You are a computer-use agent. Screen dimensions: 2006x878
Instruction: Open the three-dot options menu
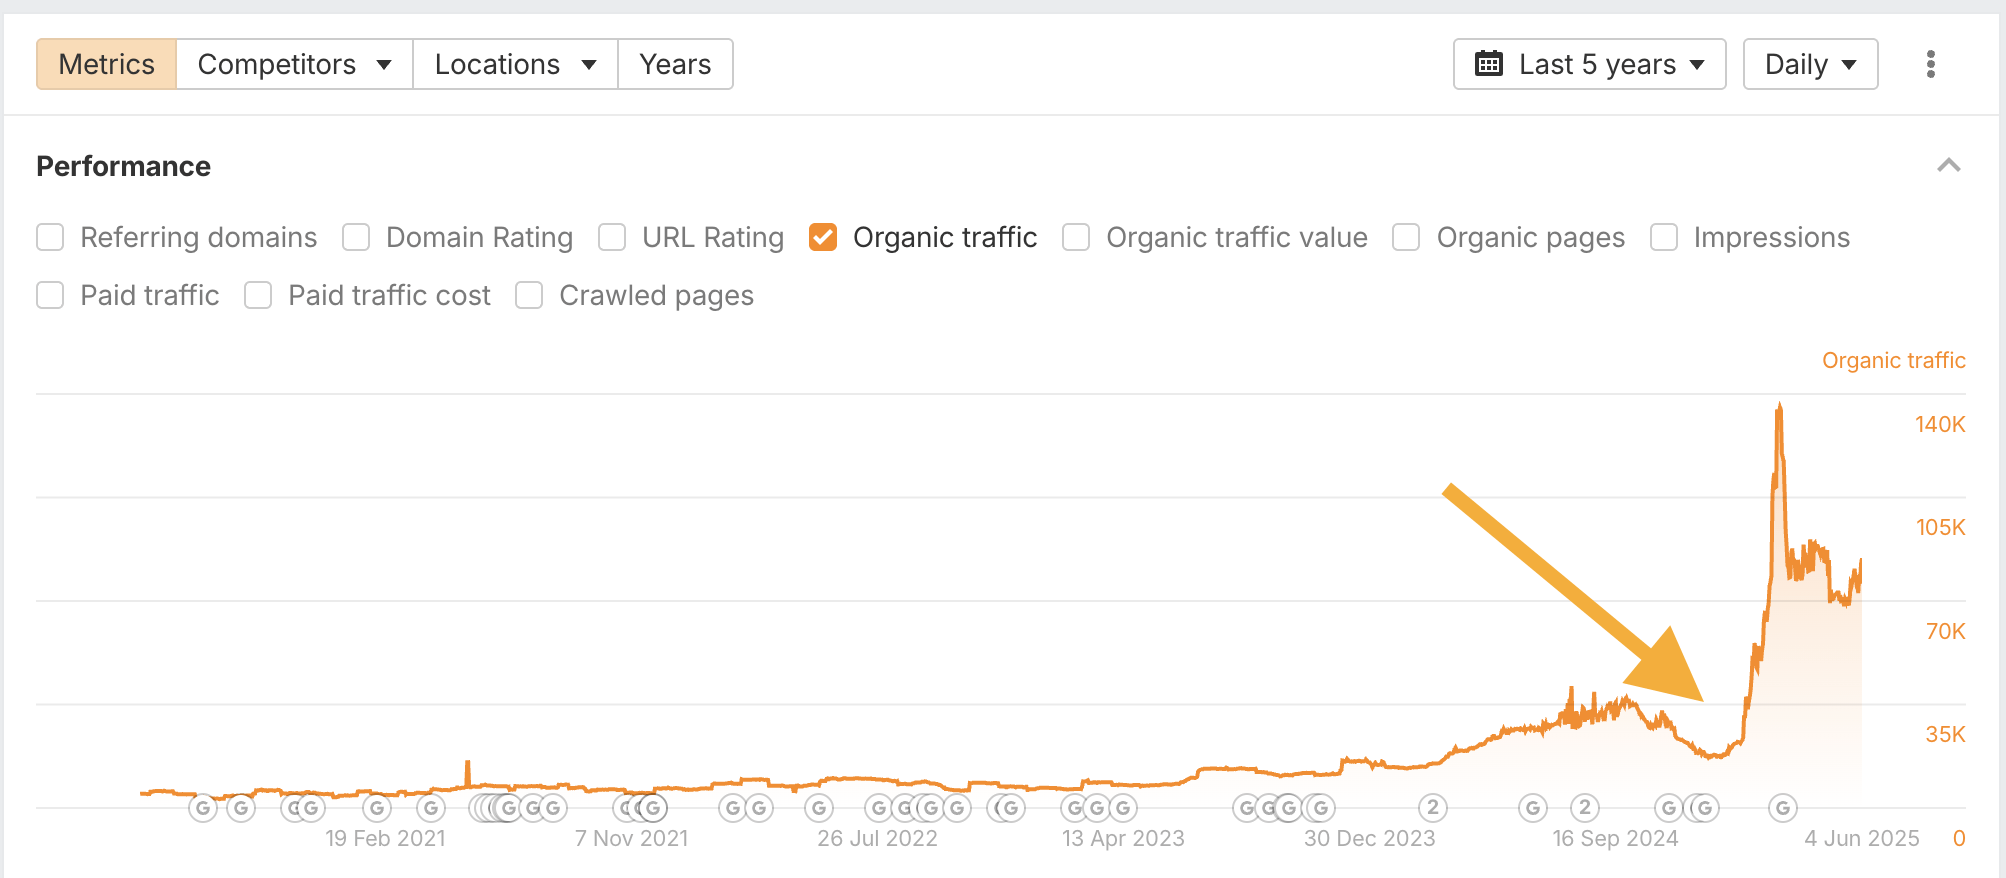(1931, 63)
